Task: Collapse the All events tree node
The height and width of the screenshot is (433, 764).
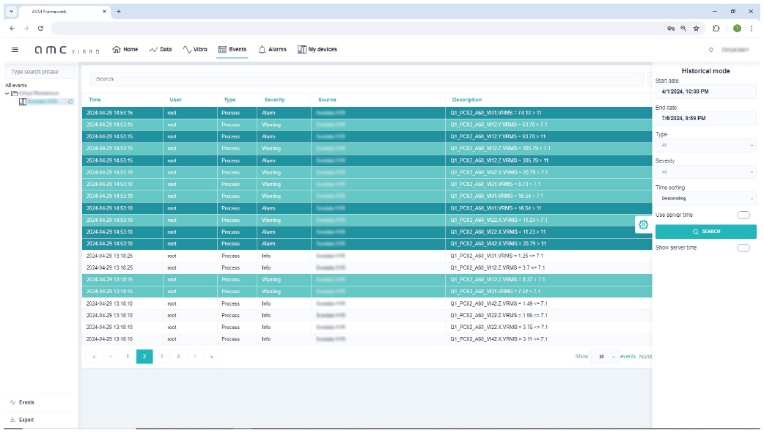Action: (x=8, y=94)
